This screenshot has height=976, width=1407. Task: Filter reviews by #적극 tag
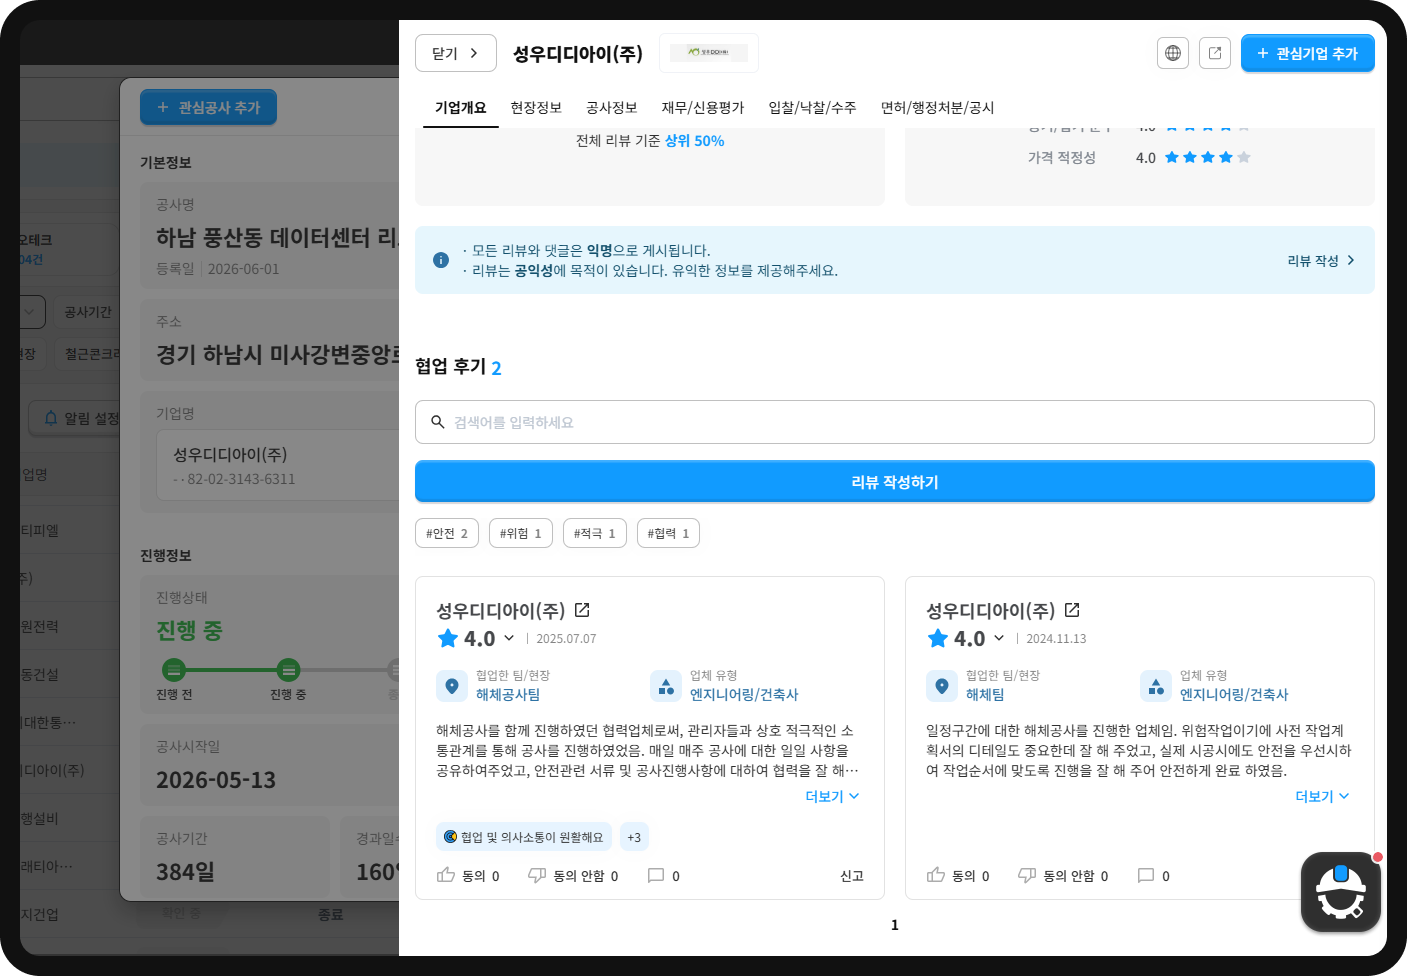click(x=595, y=533)
